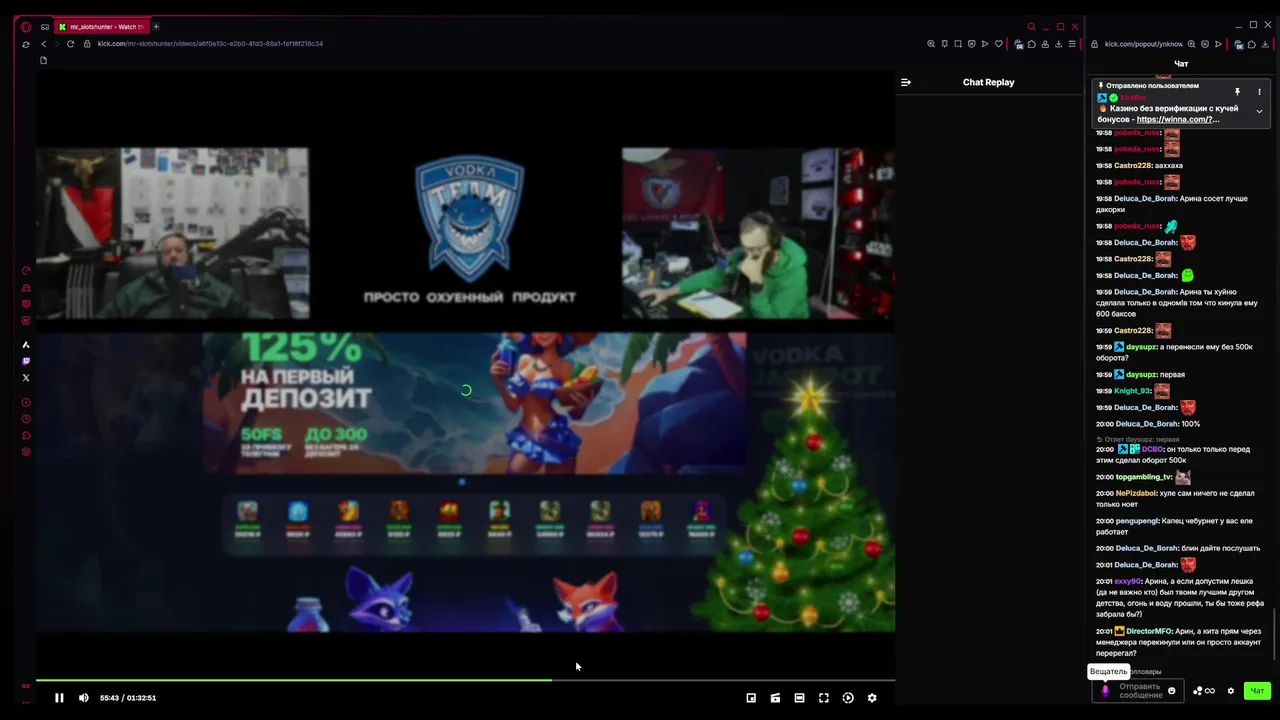
Task: Open channel points infinity icon
Action: pos(1210,691)
